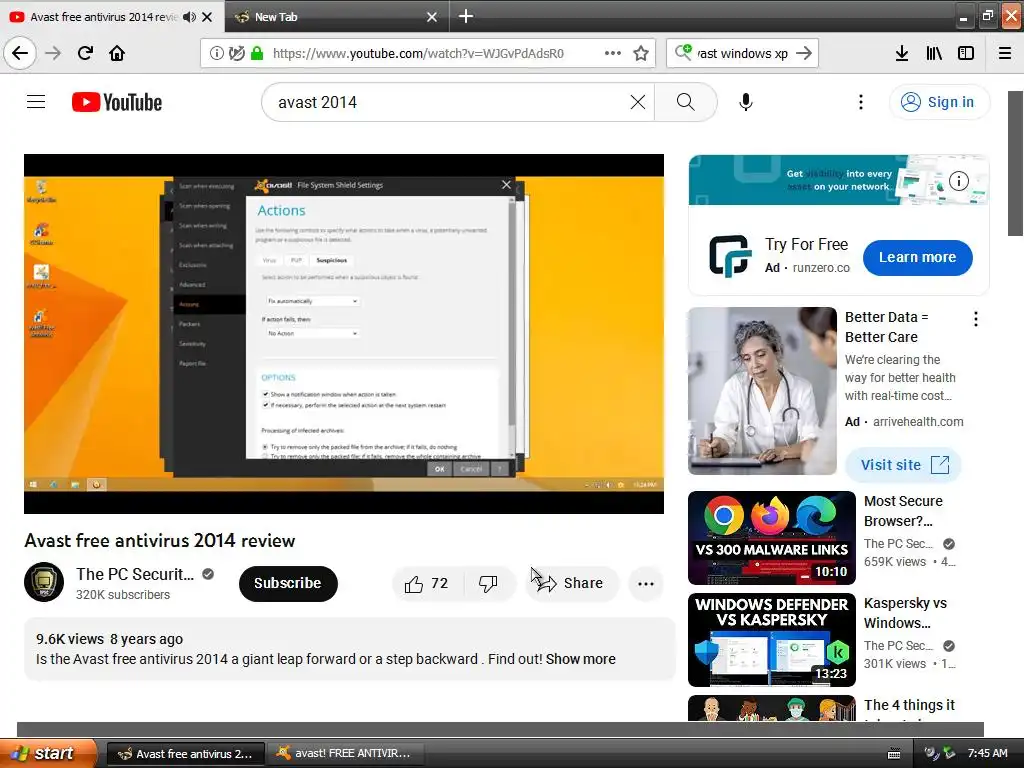Open the Windows Start button
Screen dimensions: 1024x768
tap(48, 753)
